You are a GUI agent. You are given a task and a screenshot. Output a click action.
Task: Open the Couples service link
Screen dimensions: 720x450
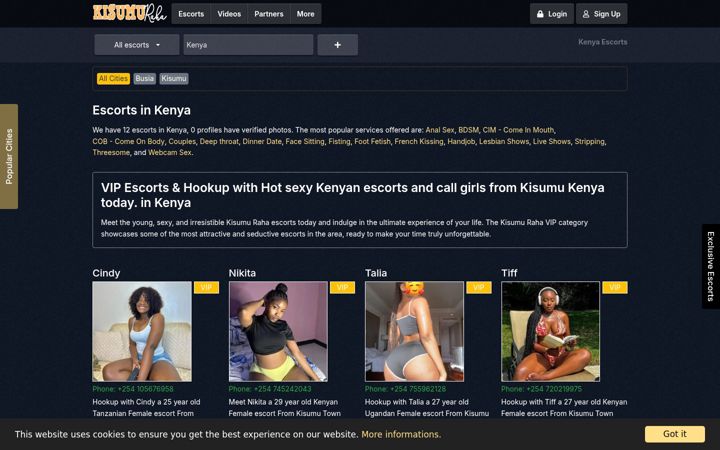[x=182, y=141]
